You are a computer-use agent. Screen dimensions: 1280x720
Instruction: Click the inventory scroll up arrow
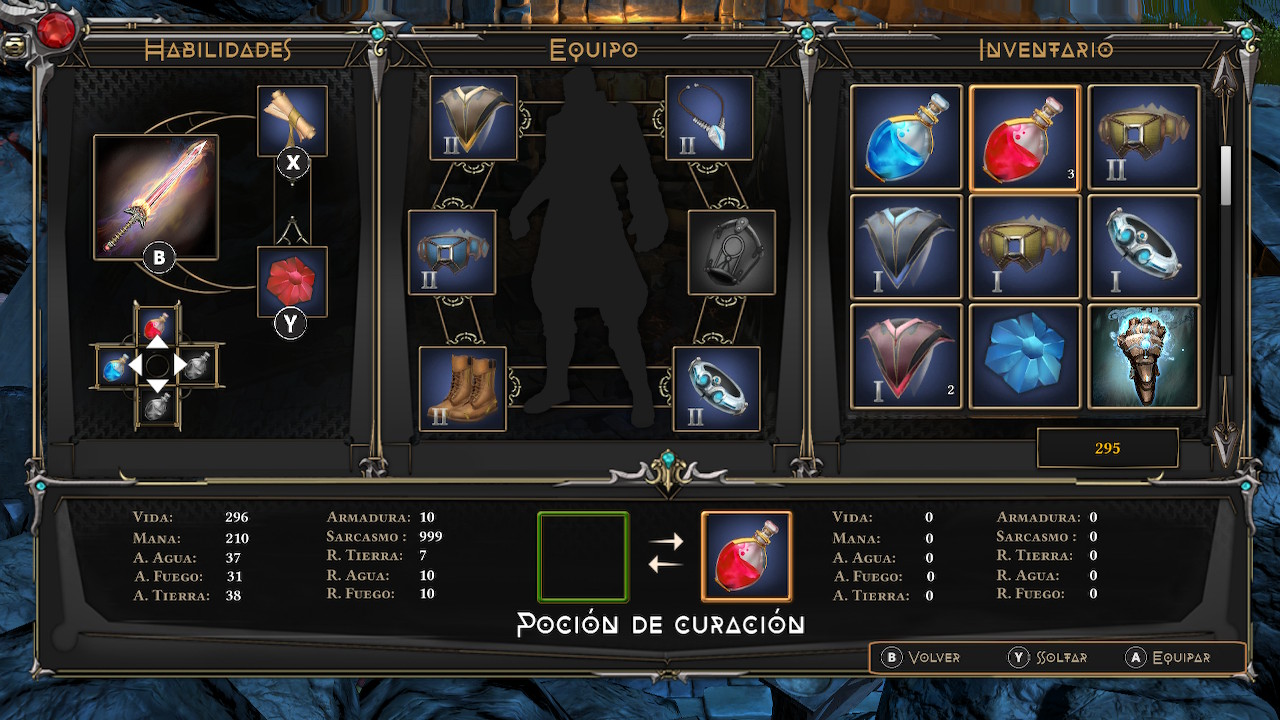[1226, 75]
